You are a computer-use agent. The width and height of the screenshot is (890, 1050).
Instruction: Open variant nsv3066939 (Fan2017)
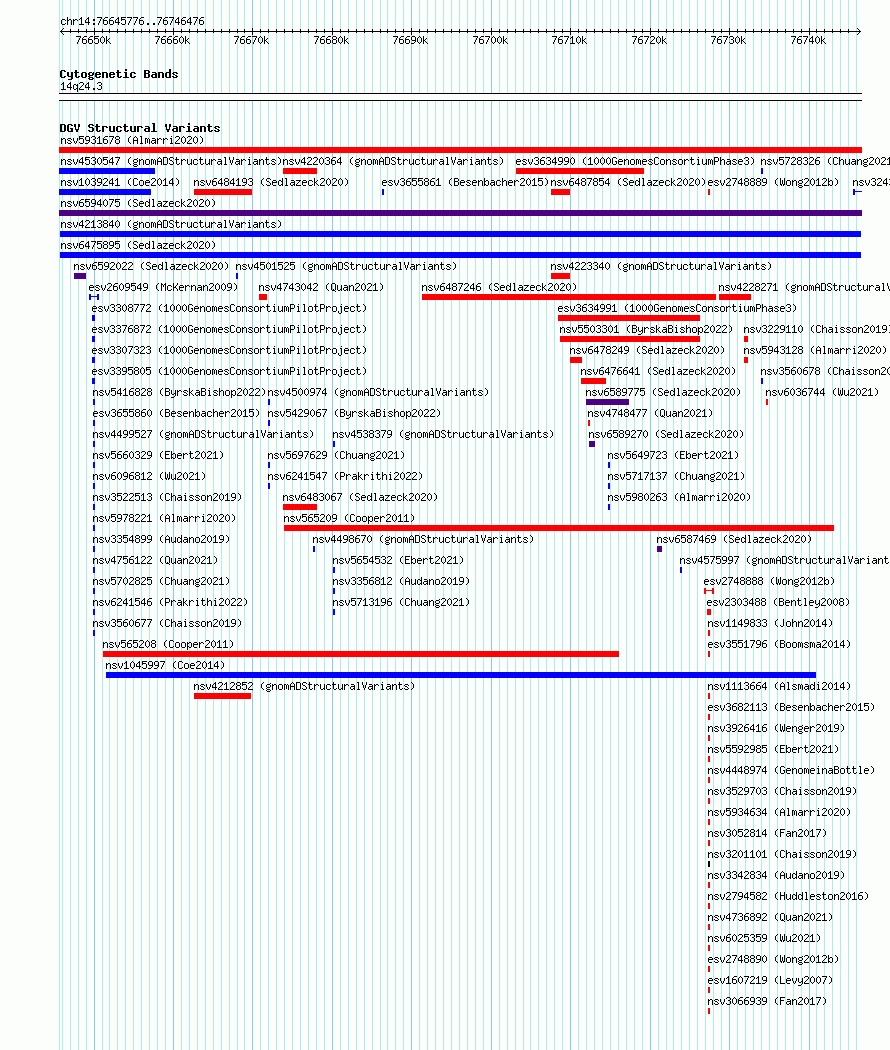tap(767, 1001)
